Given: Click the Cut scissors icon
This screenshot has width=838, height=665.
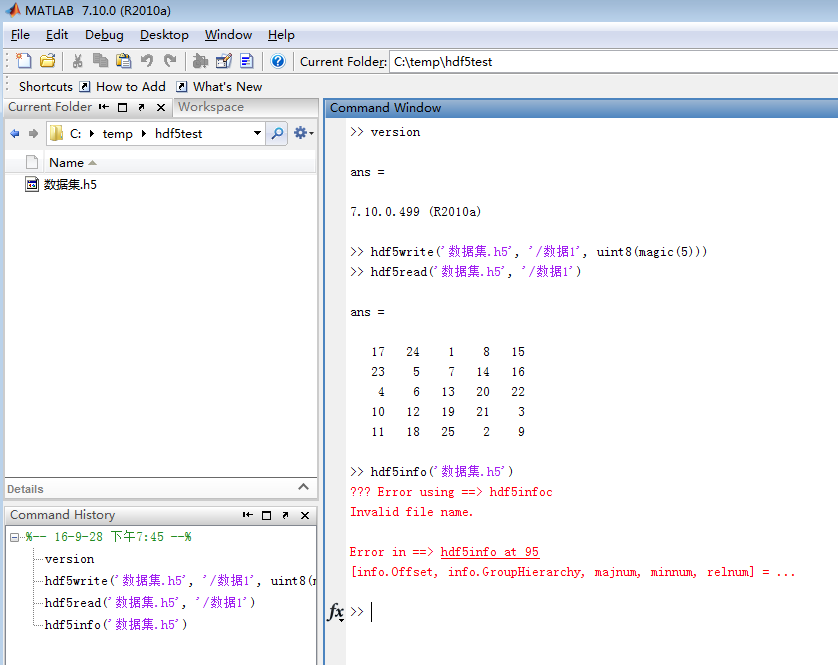Looking at the screenshot, I should 77,61.
